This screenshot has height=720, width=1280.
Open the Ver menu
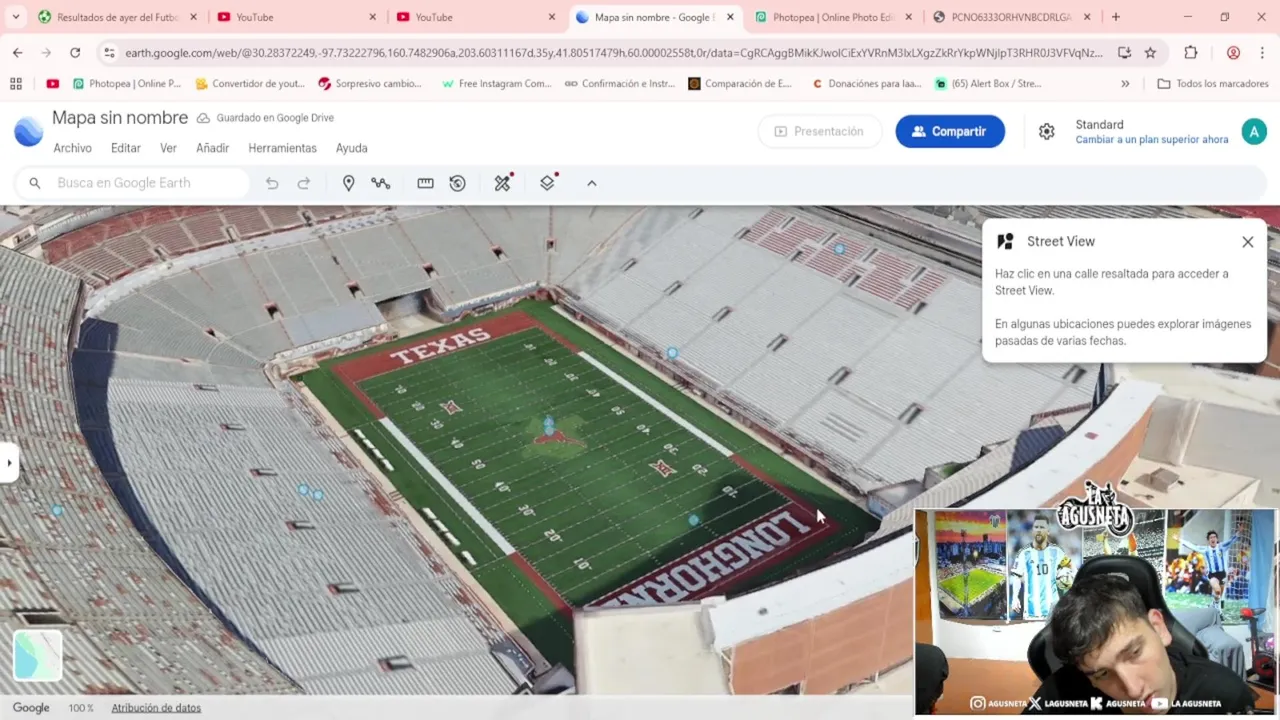(168, 148)
